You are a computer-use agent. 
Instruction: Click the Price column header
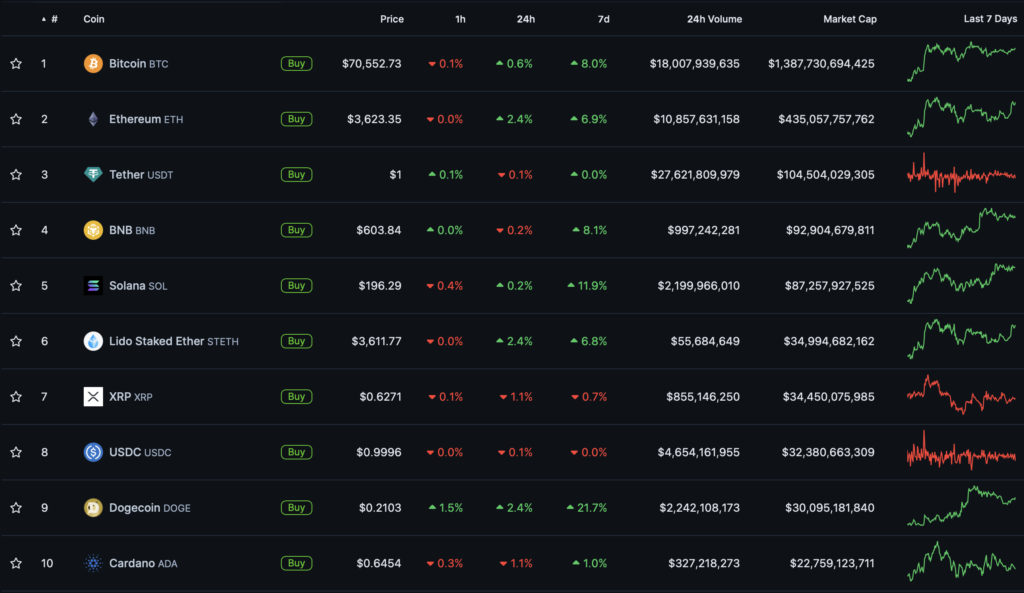(392, 19)
